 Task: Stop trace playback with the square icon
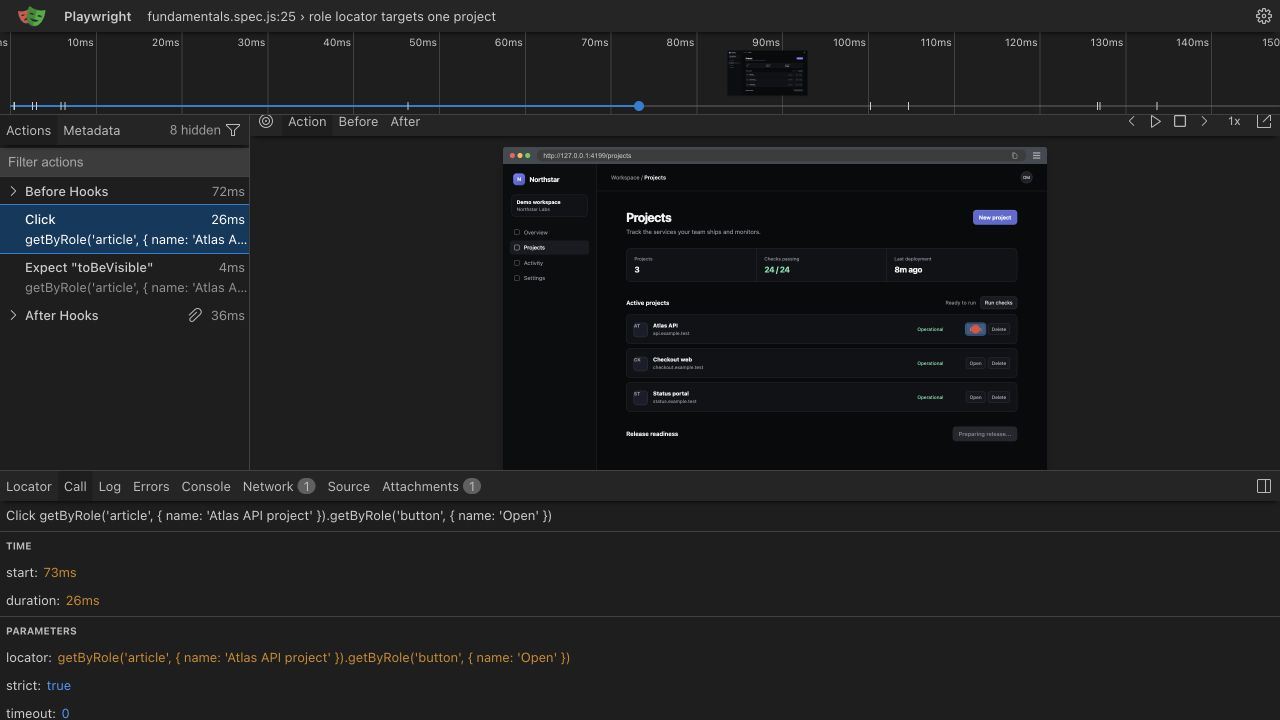pyautogui.click(x=1180, y=121)
